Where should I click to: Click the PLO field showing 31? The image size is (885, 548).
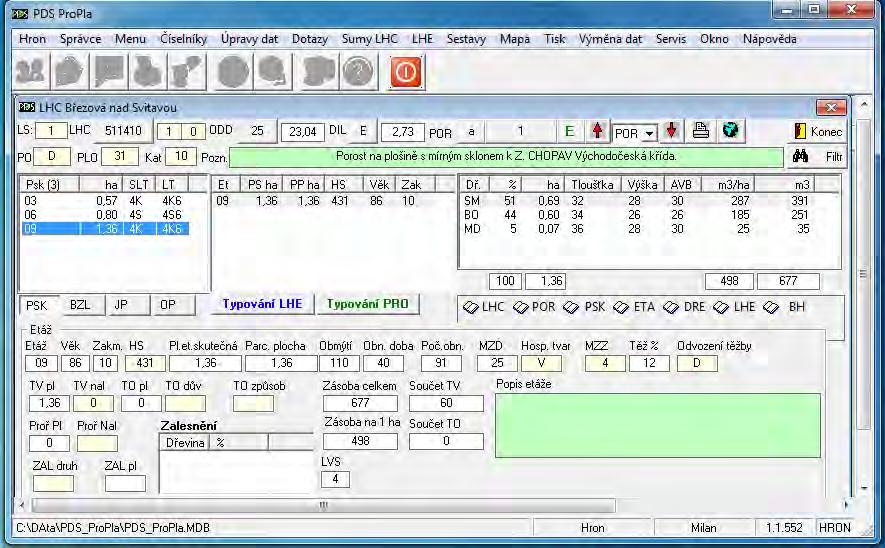click(120, 156)
